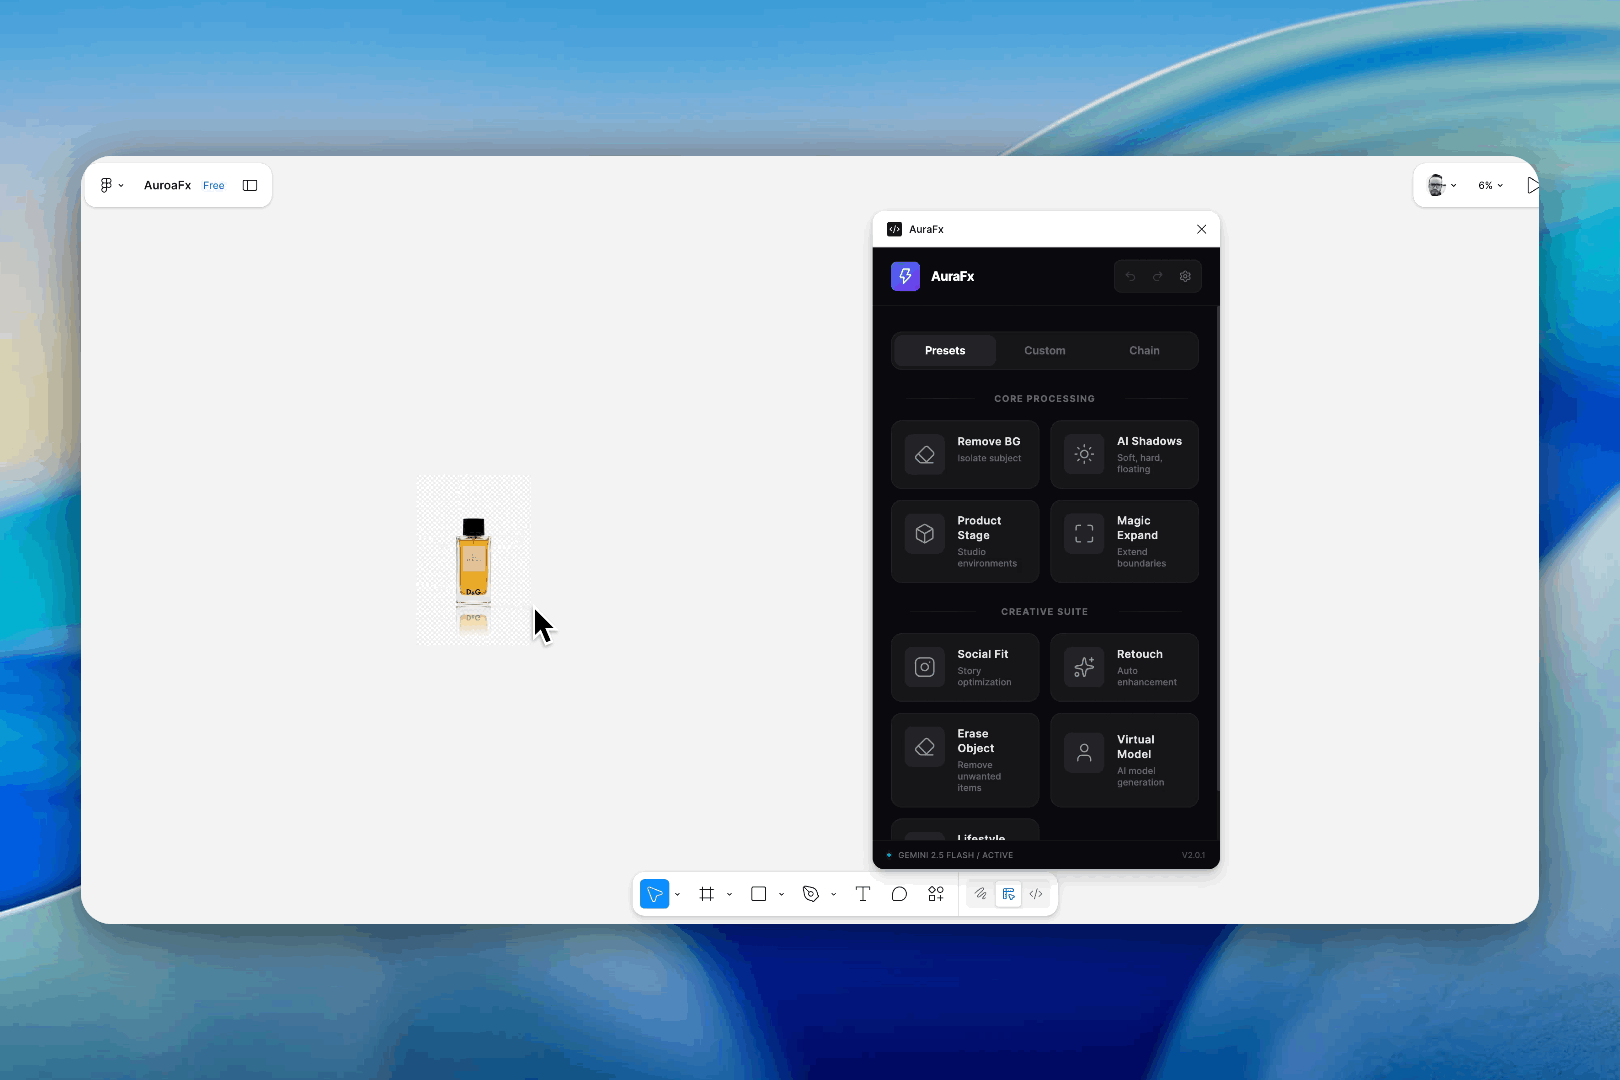
Task: Open the AuraFx settings gear
Action: tap(1185, 276)
